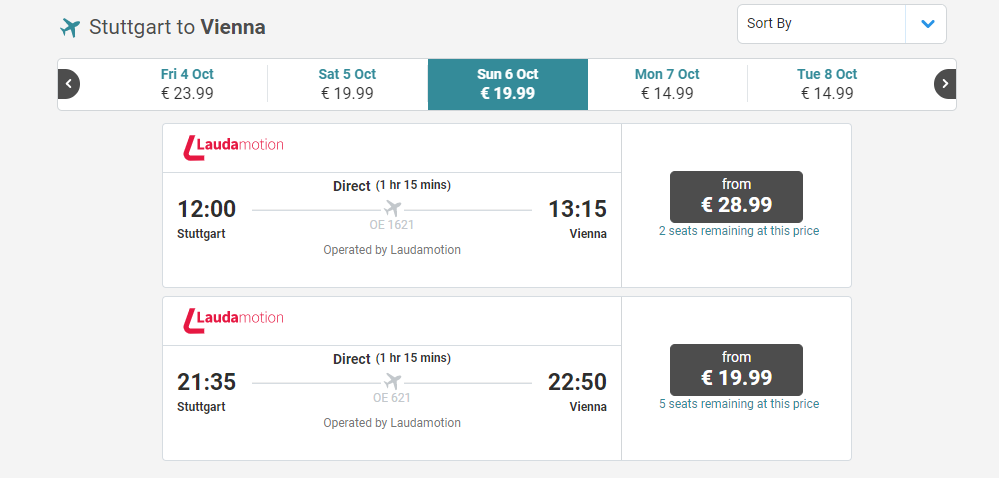Click the teal airplane icon beside Stuttgart to Vienna
Image resolution: width=999 pixels, height=478 pixels.
pyautogui.click(x=69, y=28)
